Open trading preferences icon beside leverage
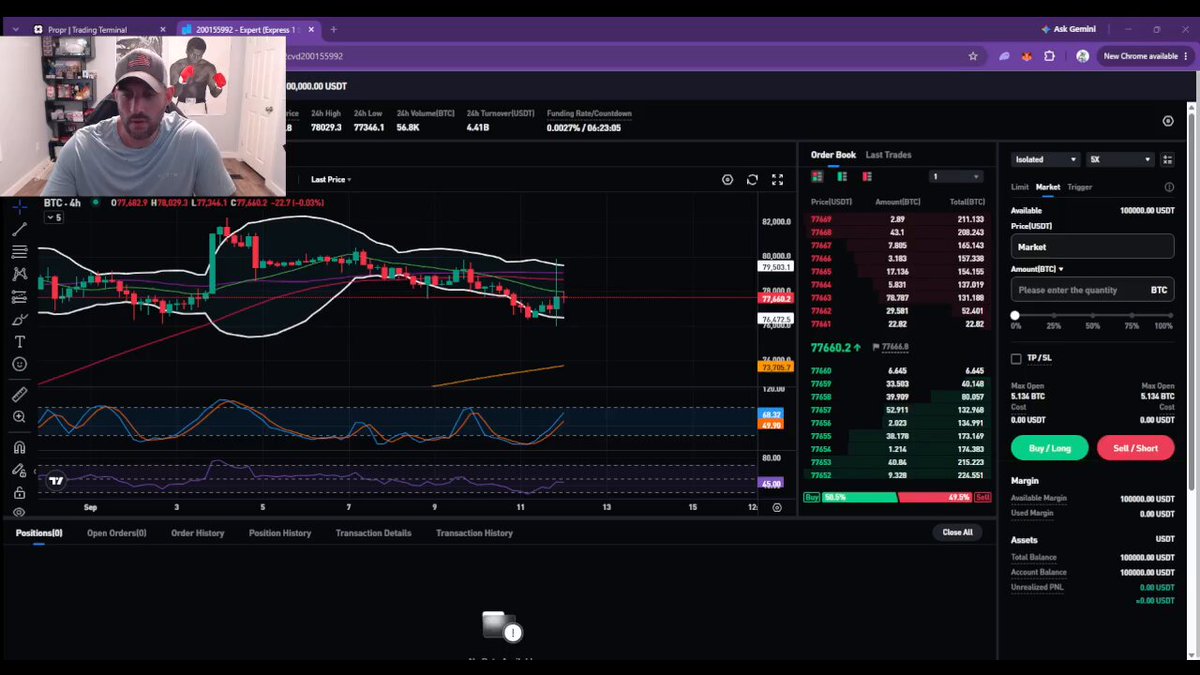This screenshot has height=675, width=1200. coord(1168,159)
